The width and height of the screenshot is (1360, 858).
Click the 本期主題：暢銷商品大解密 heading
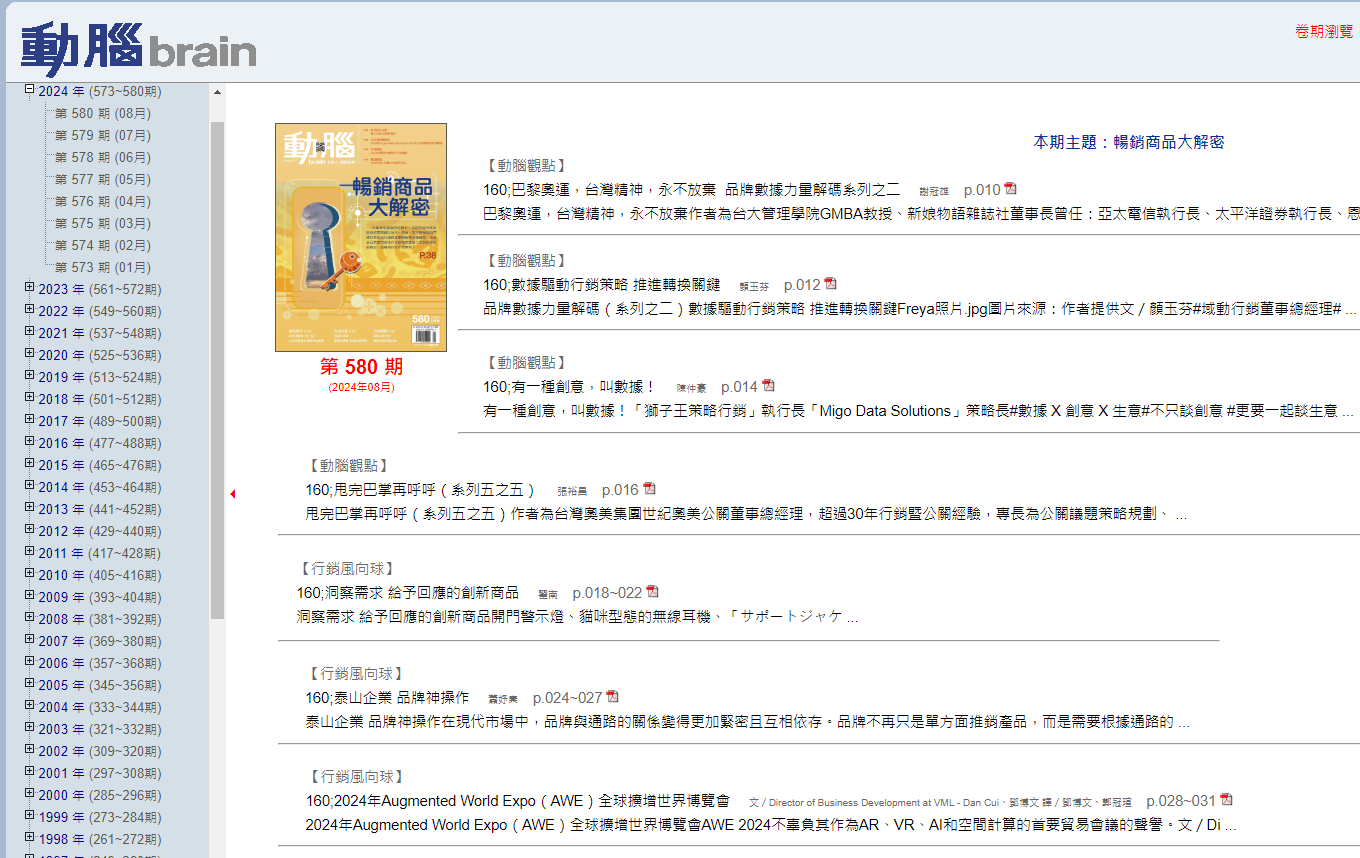click(x=1128, y=142)
